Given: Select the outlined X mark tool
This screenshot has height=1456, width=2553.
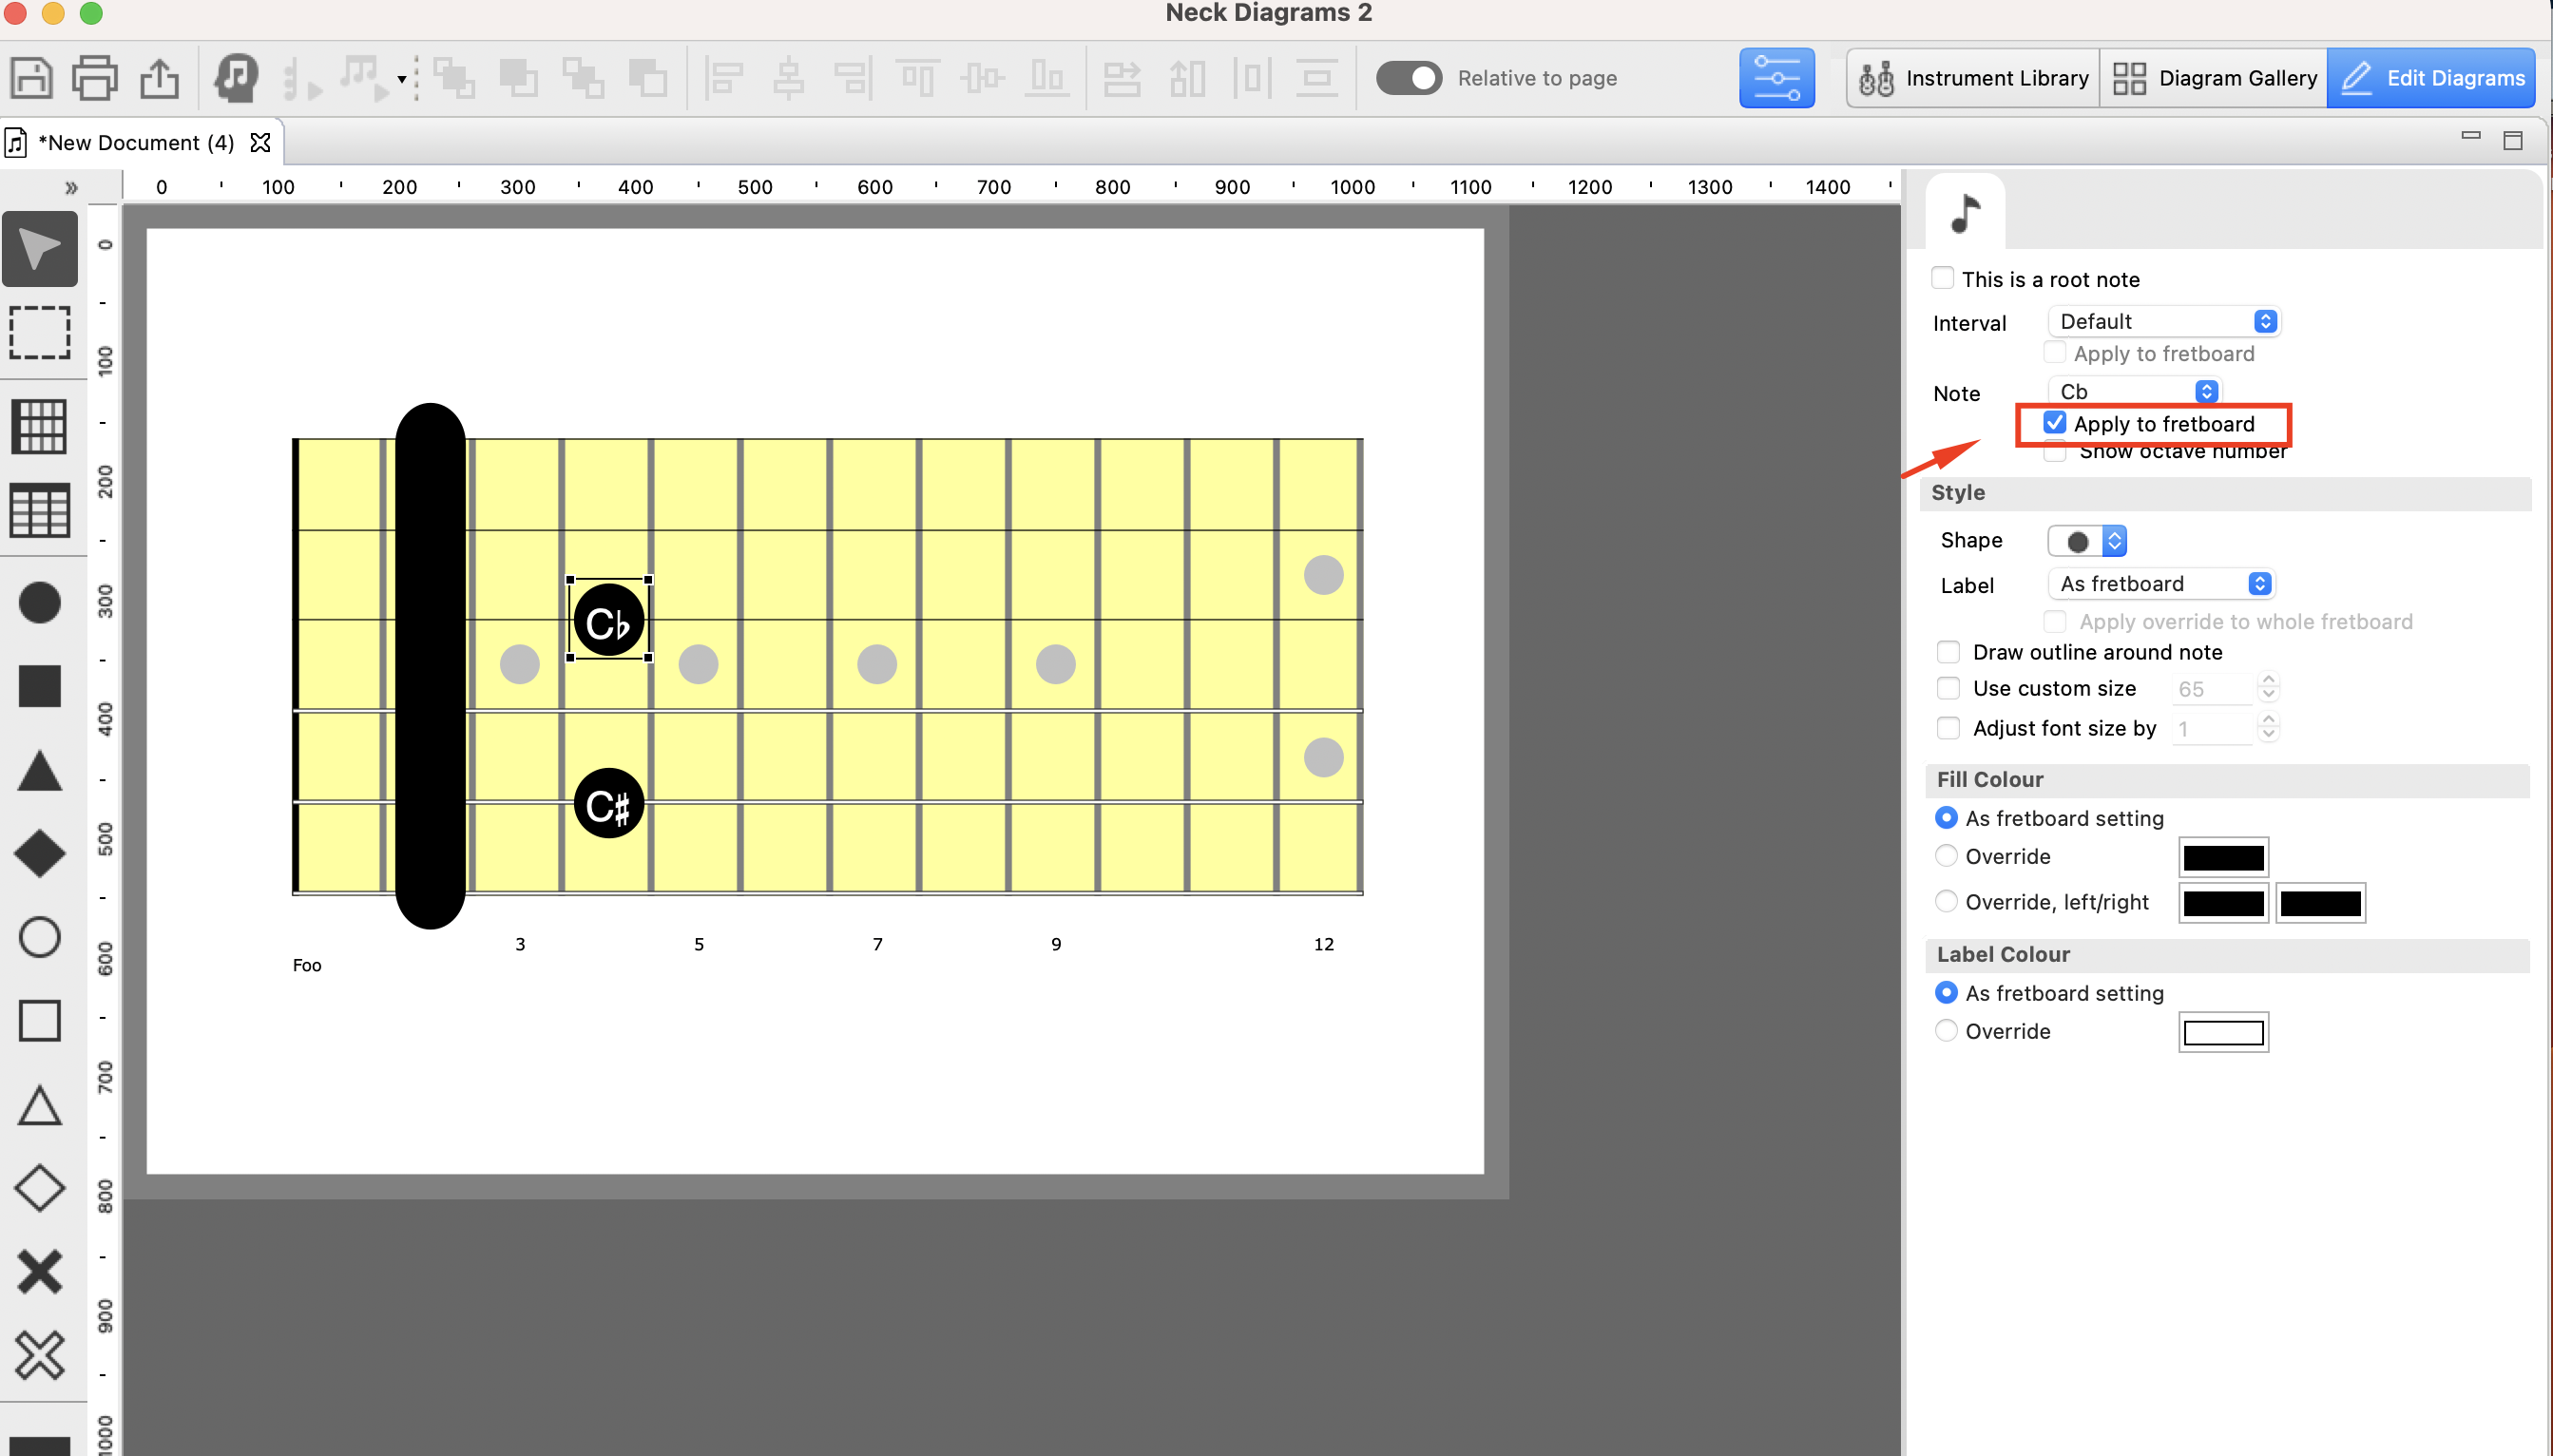Looking at the screenshot, I should [x=40, y=1357].
